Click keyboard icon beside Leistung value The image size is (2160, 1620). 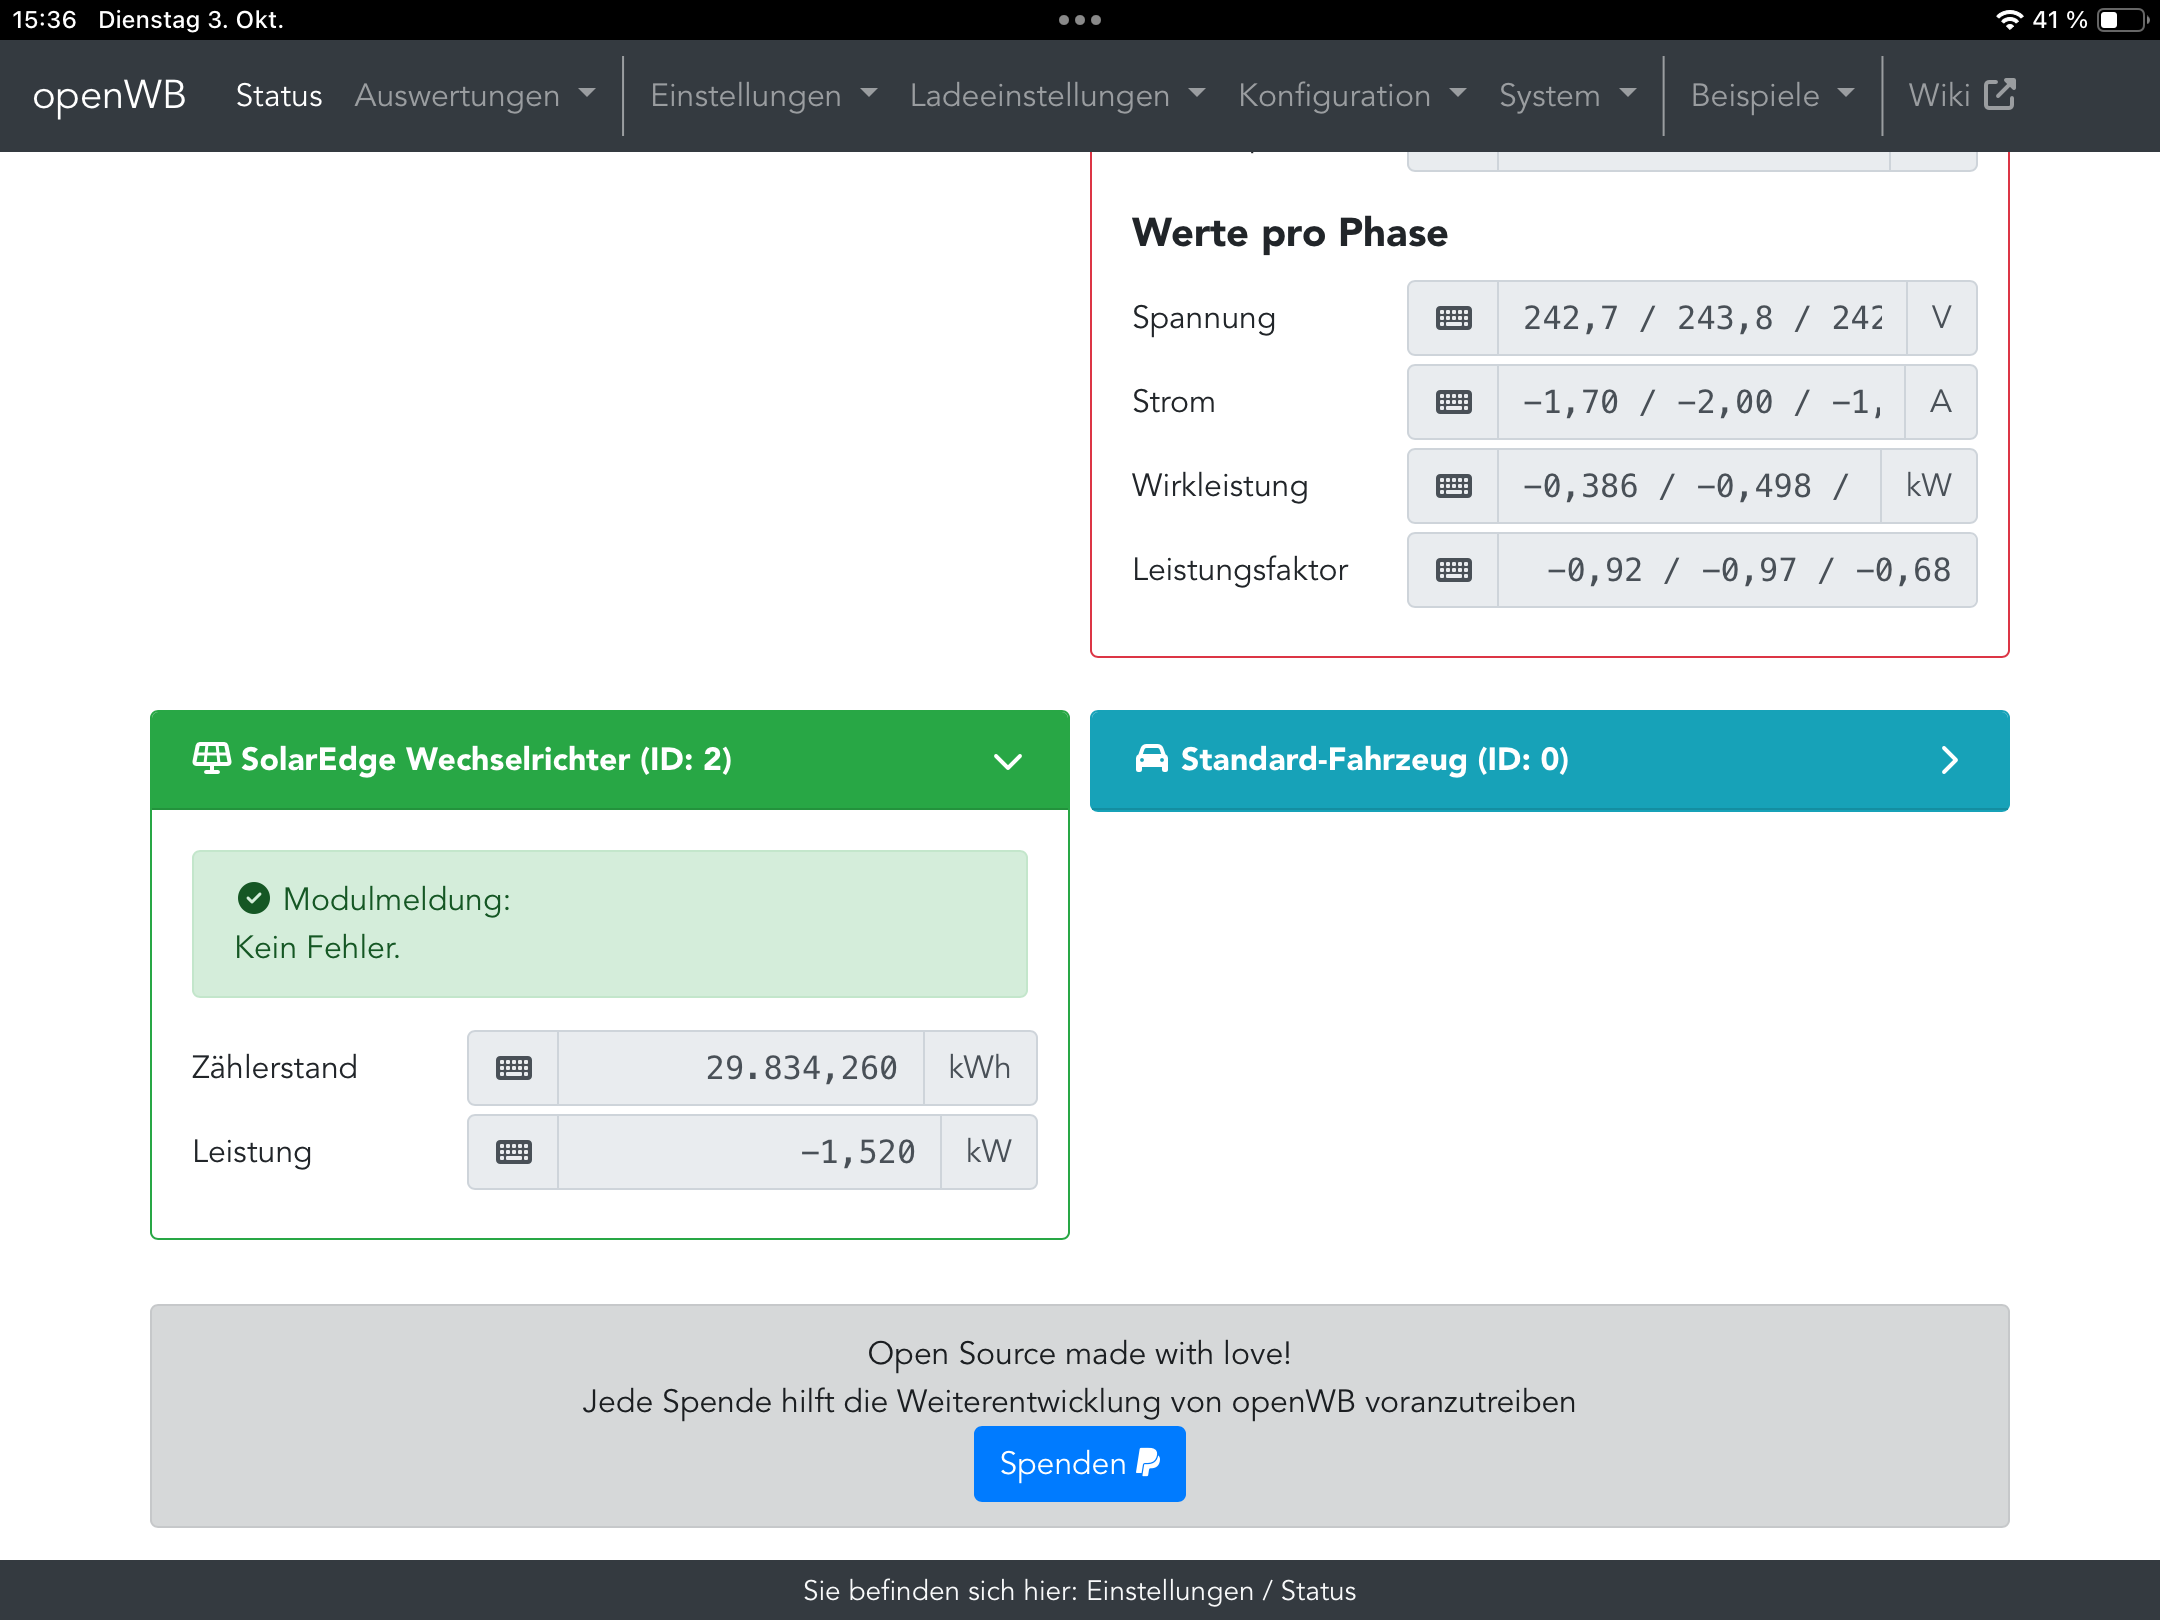[513, 1152]
